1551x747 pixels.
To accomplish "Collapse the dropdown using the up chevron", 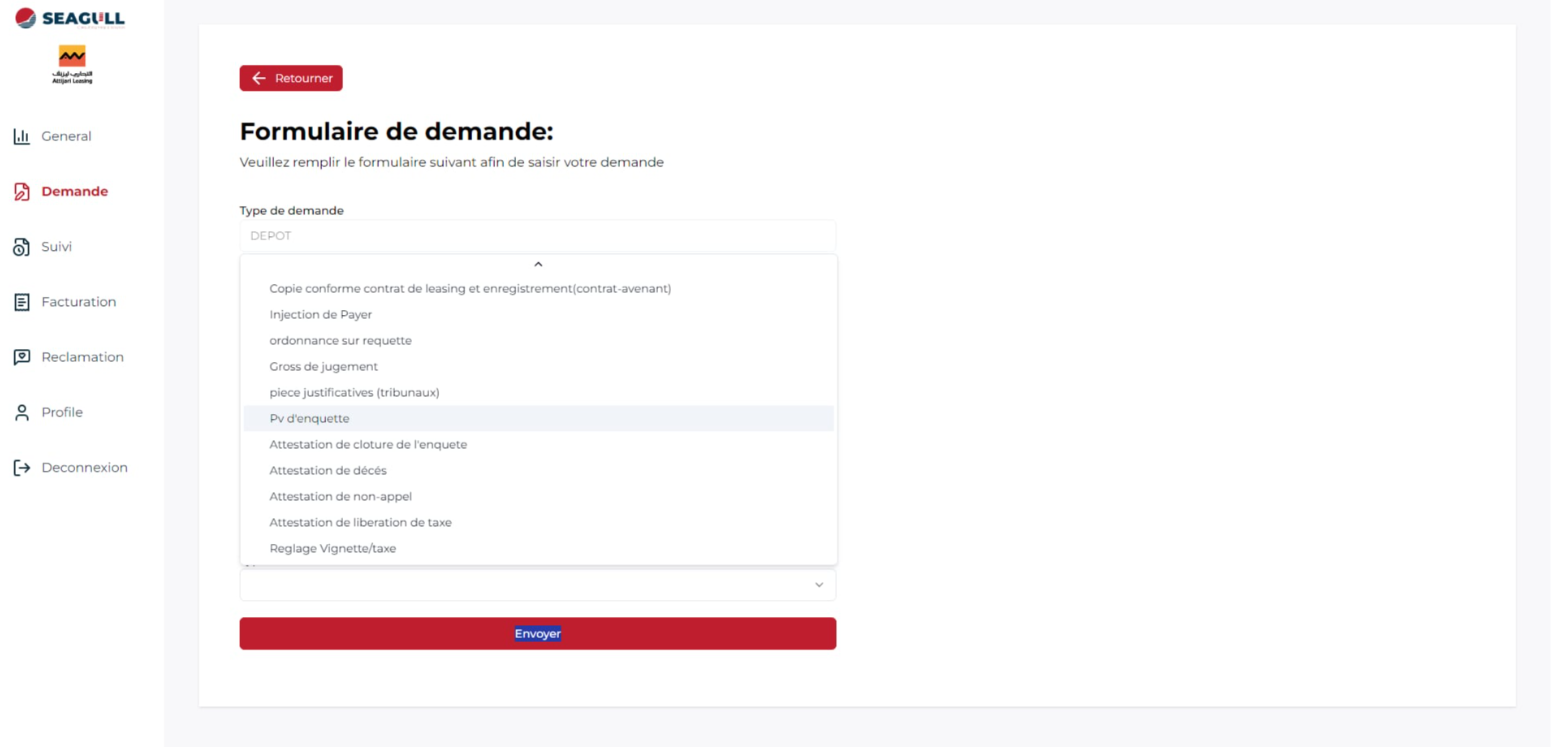I will pos(538,265).
